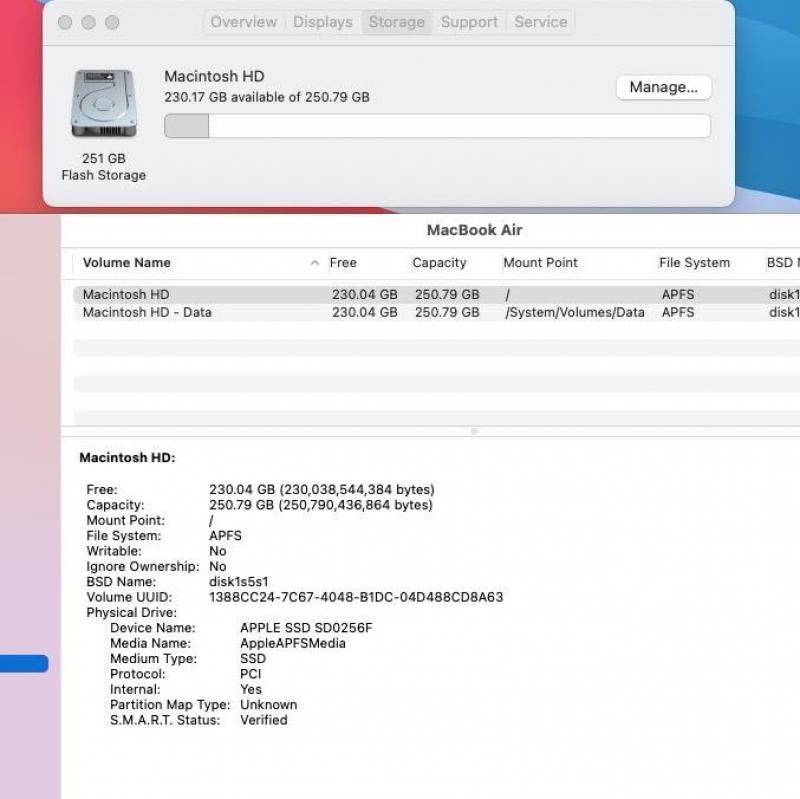Viewport: 800px width, 799px height.
Task: Select the Macintosh HD - Data row
Action: [x=436, y=312]
